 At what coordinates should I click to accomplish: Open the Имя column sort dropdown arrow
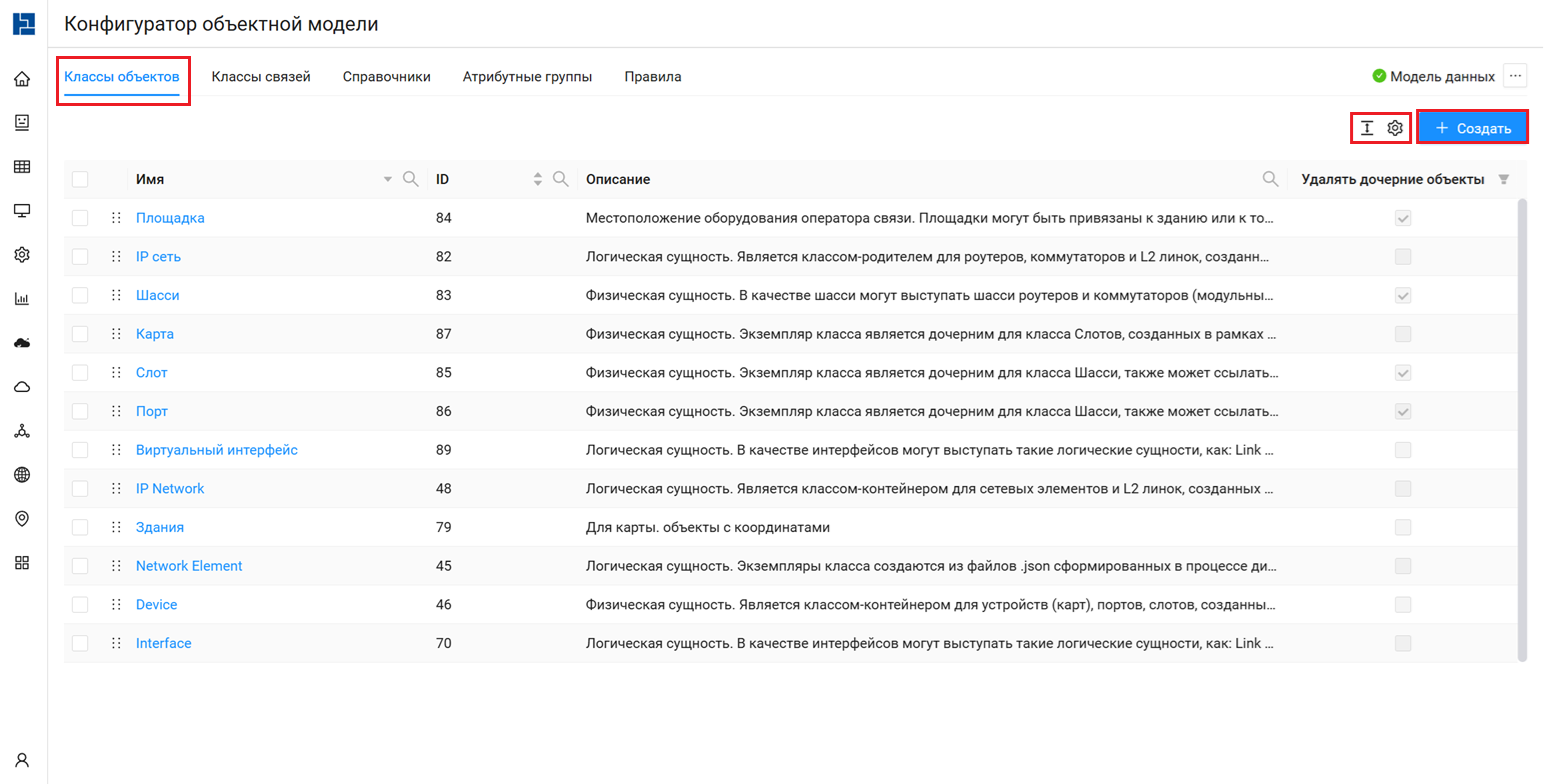click(x=388, y=180)
